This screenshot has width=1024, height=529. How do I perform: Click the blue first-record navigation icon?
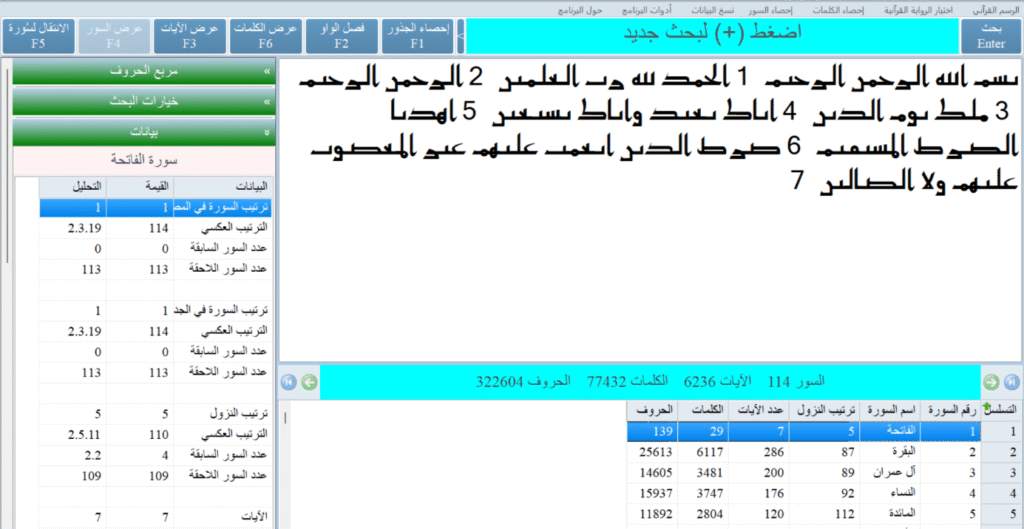[x=289, y=381]
